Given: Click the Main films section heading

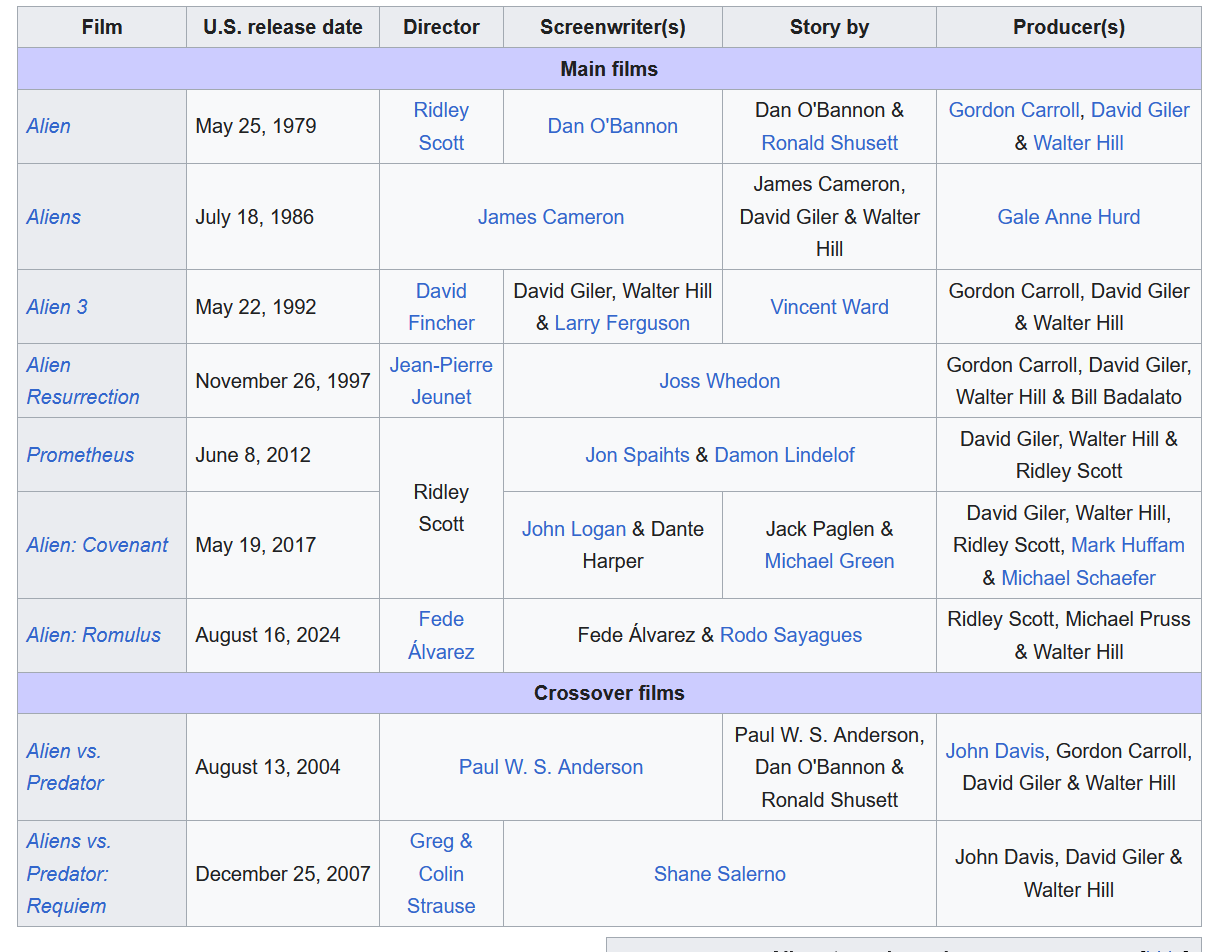Looking at the screenshot, I should click(x=609, y=69).
